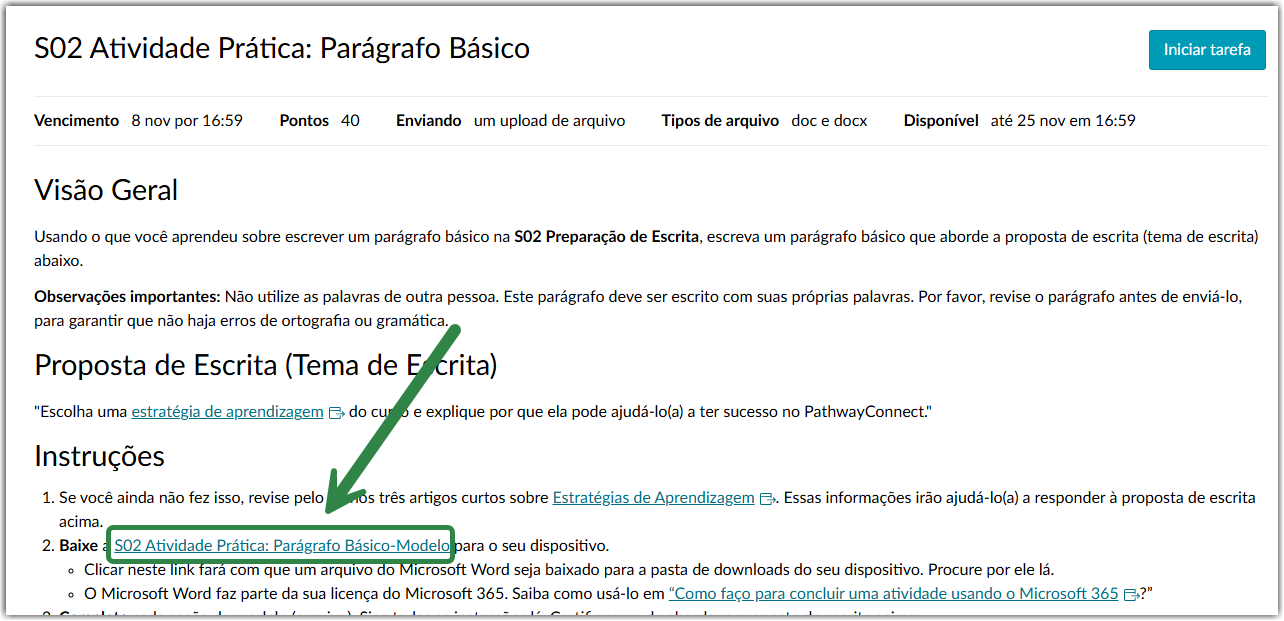Click the external-link icon beside "Estratégias de Aprendizagem"
The width and height of the screenshot is (1284, 621).
766,497
